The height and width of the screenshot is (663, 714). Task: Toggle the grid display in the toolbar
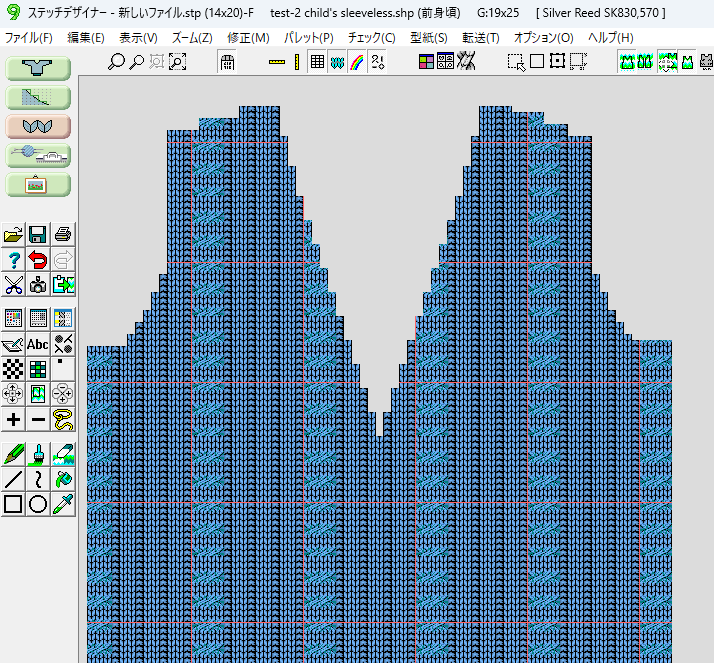click(317, 62)
